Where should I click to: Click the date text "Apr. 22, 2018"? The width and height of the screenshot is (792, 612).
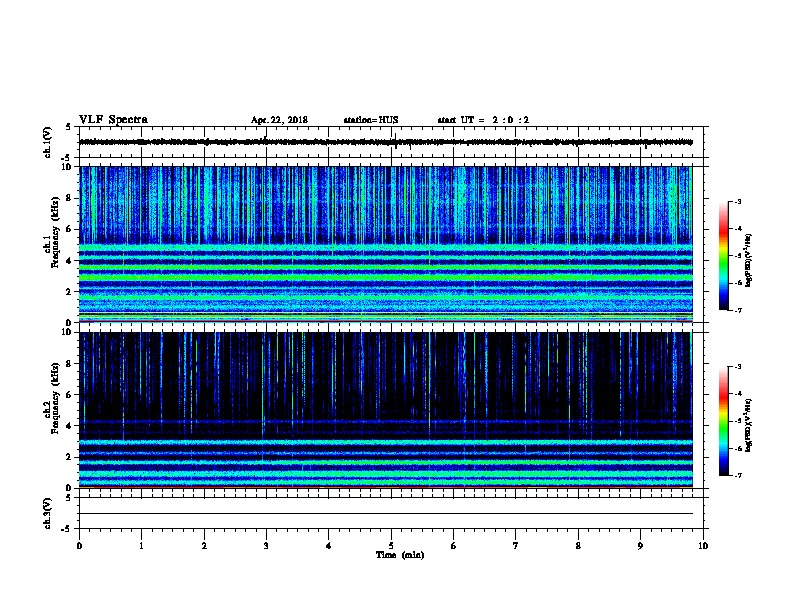click(279, 120)
